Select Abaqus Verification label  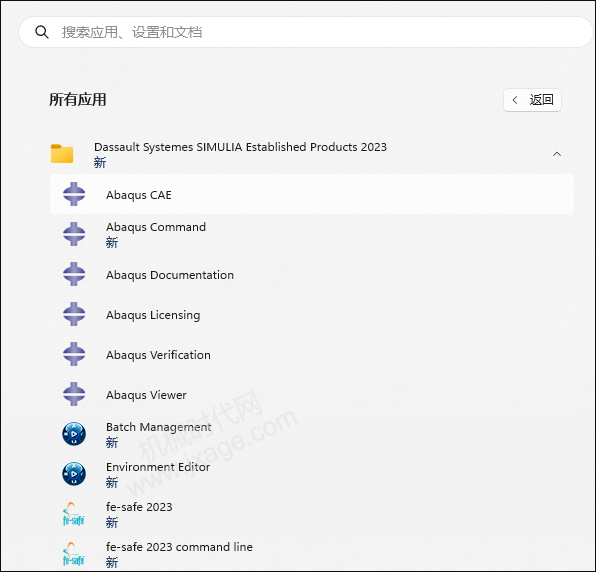(x=158, y=355)
